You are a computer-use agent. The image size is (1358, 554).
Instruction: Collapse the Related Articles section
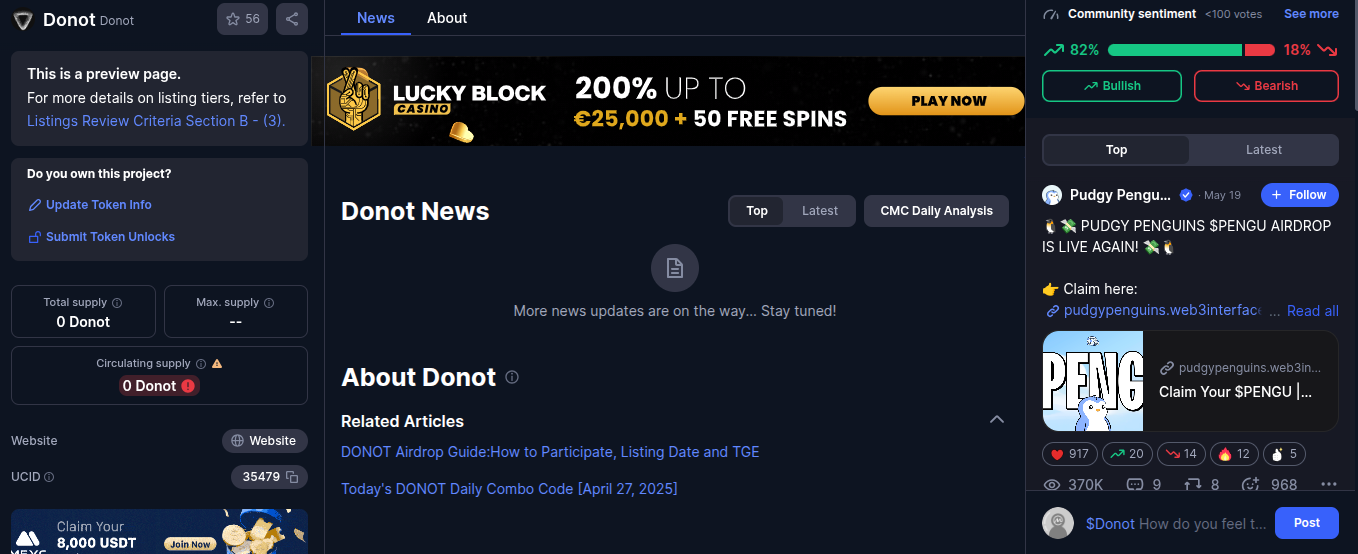click(997, 419)
